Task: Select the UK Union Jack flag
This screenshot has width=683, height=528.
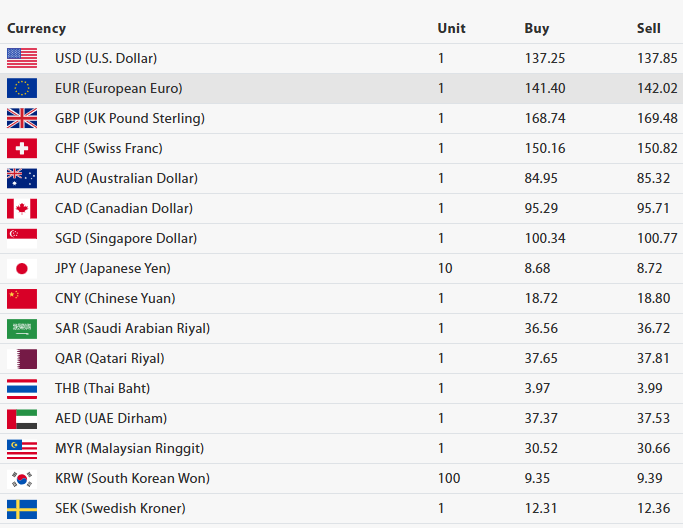Action: (22, 118)
